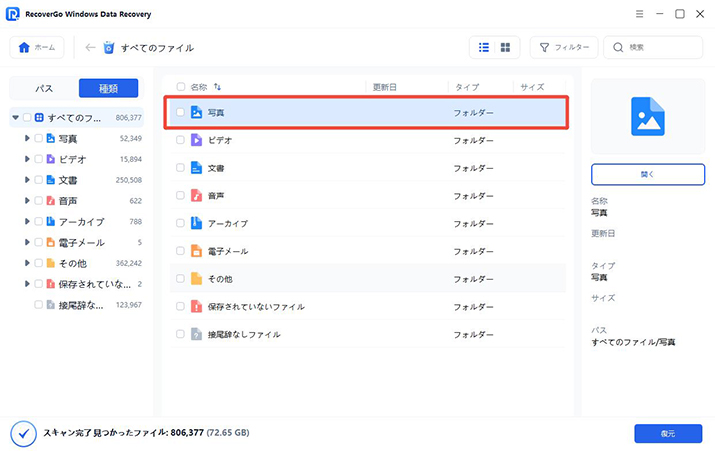Click the home icon in the ホーム button

(x=24, y=47)
